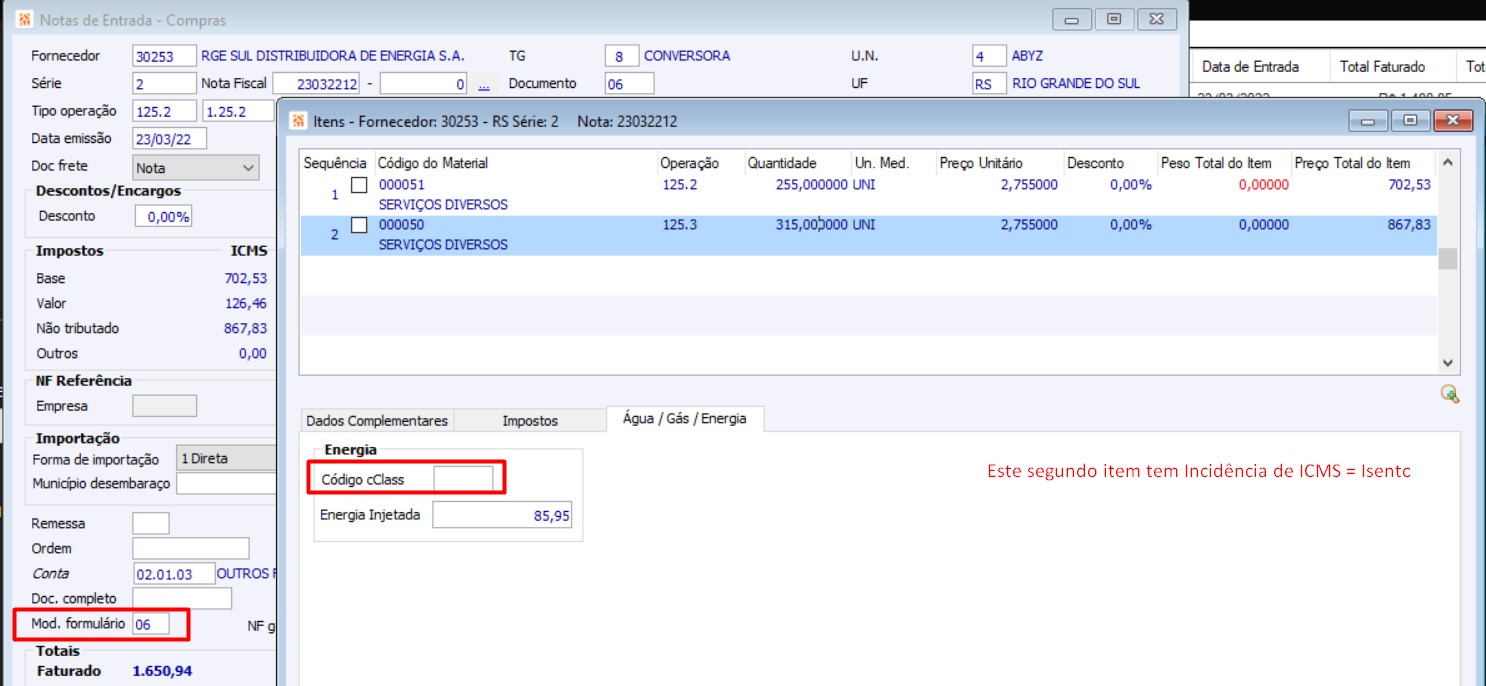Click the app icon in the Itens window title bar
Viewport: 1486px width, 686px height.
pos(298,121)
